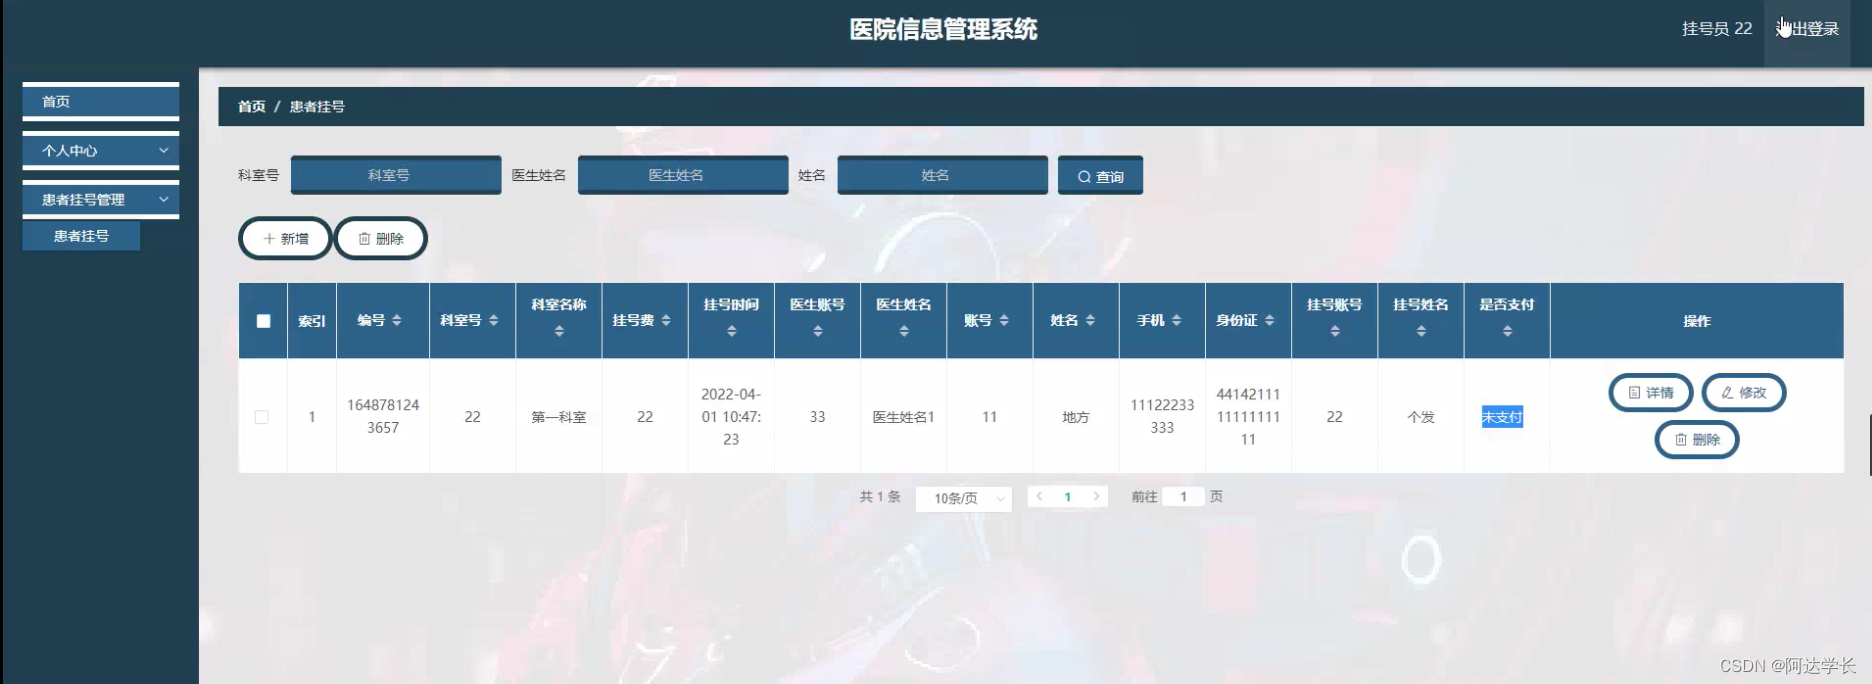Click 1648781243657 编号 cell
The image size is (1872, 684).
(x=383, y=416)
